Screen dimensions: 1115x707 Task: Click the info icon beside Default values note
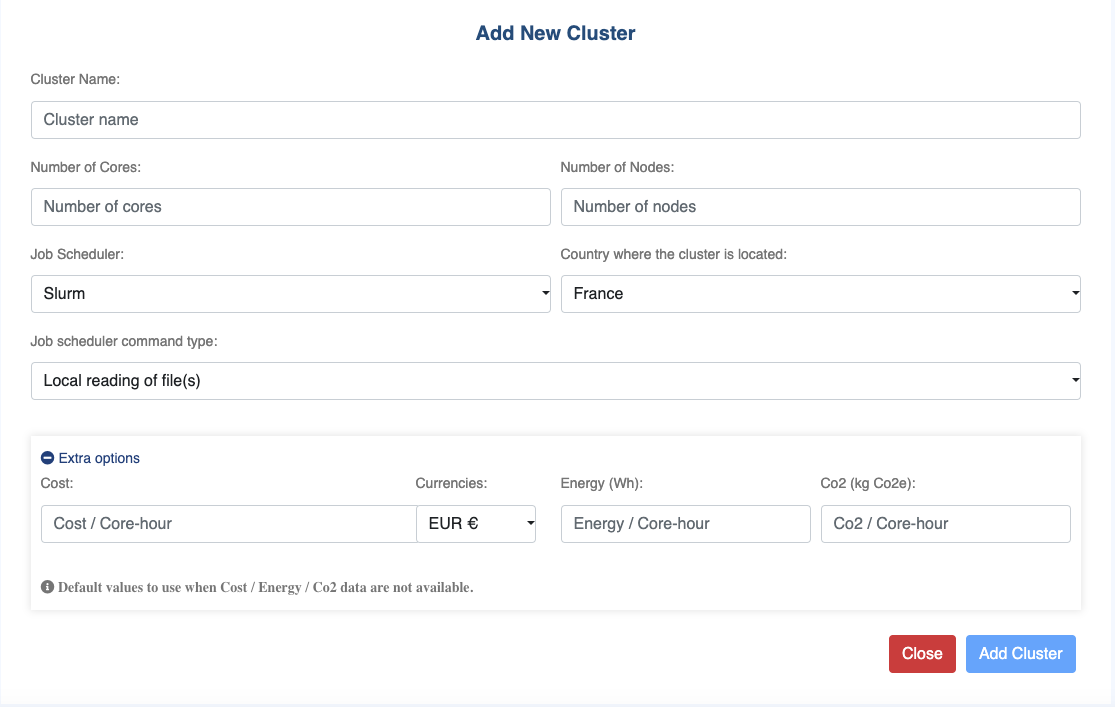48,587
